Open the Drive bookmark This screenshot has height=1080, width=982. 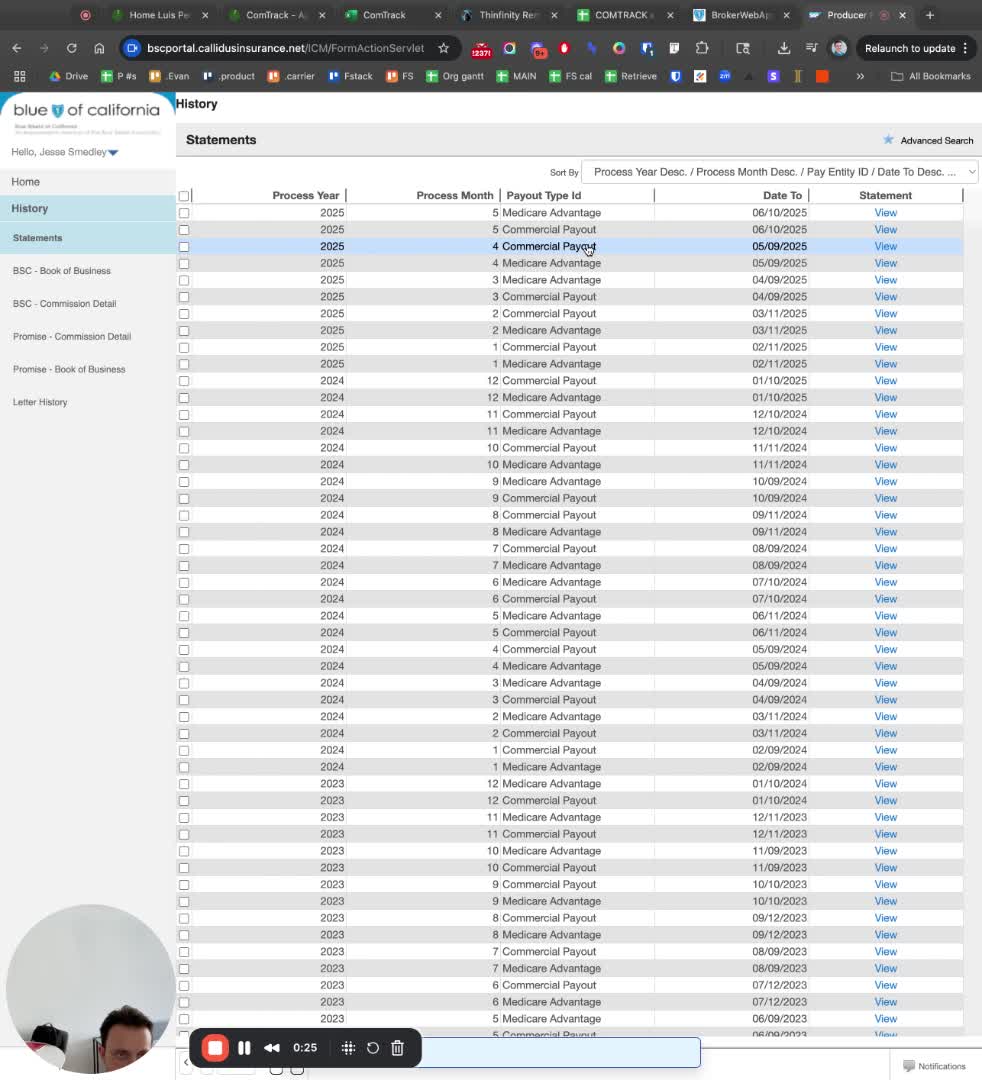68,76
